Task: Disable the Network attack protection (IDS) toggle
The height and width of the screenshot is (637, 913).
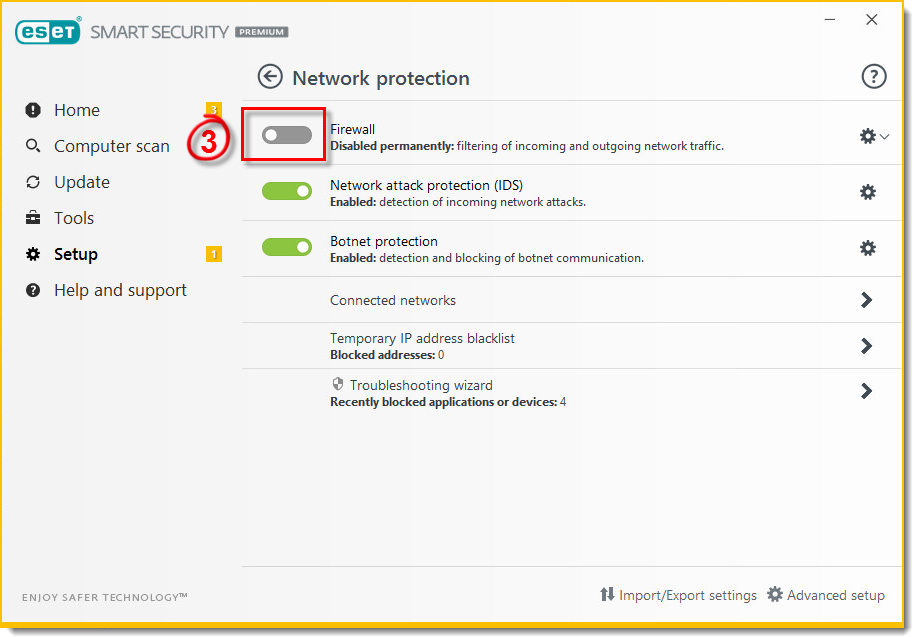Action: [x=286, y=191]
